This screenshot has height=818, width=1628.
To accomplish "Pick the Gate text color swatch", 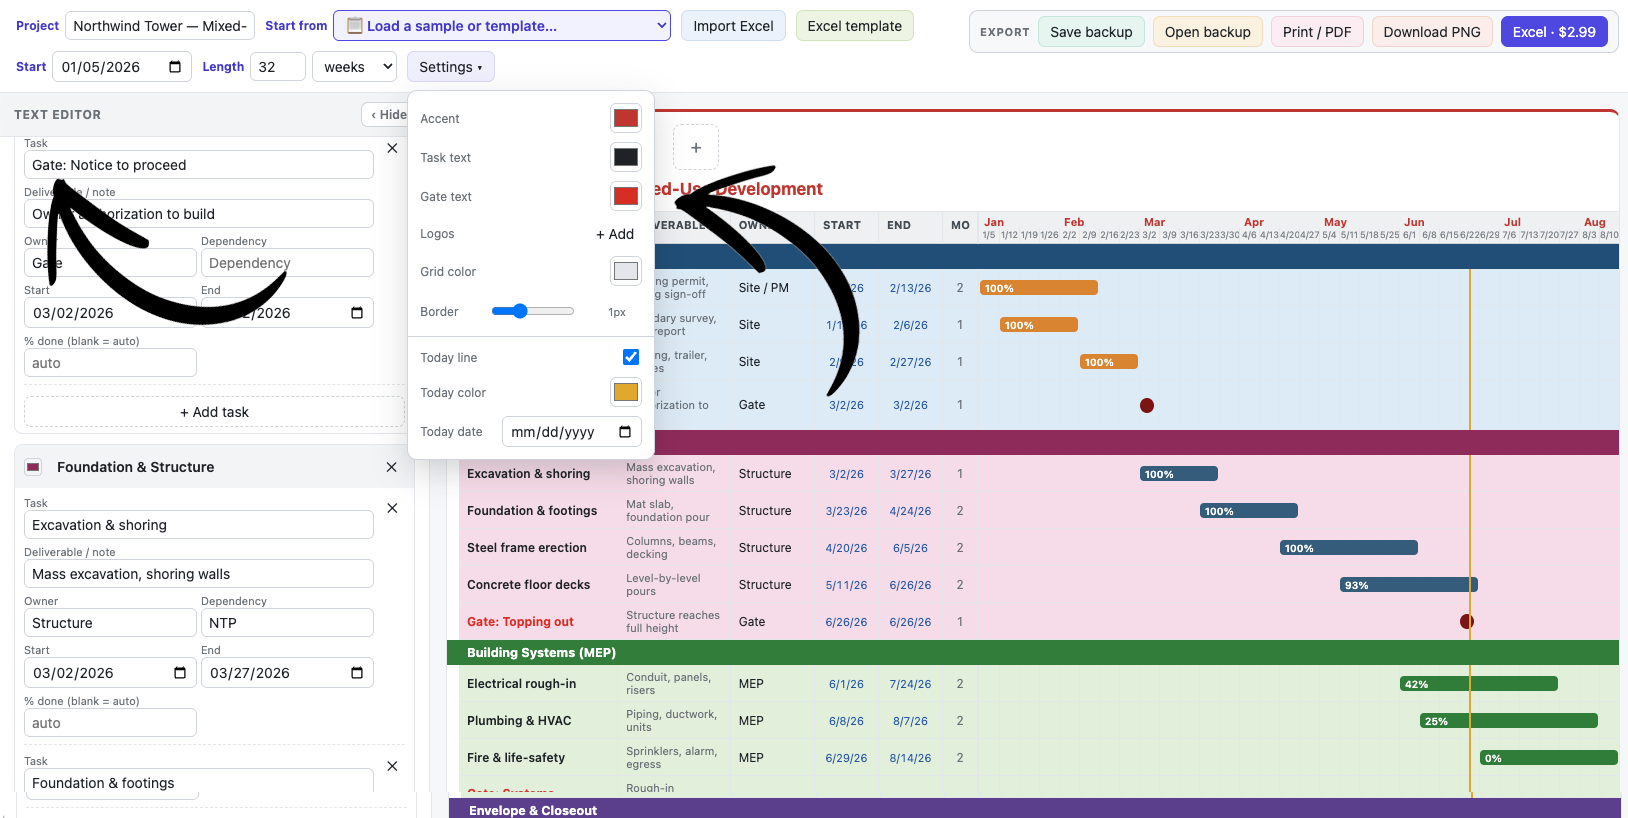I will (626, 196).
